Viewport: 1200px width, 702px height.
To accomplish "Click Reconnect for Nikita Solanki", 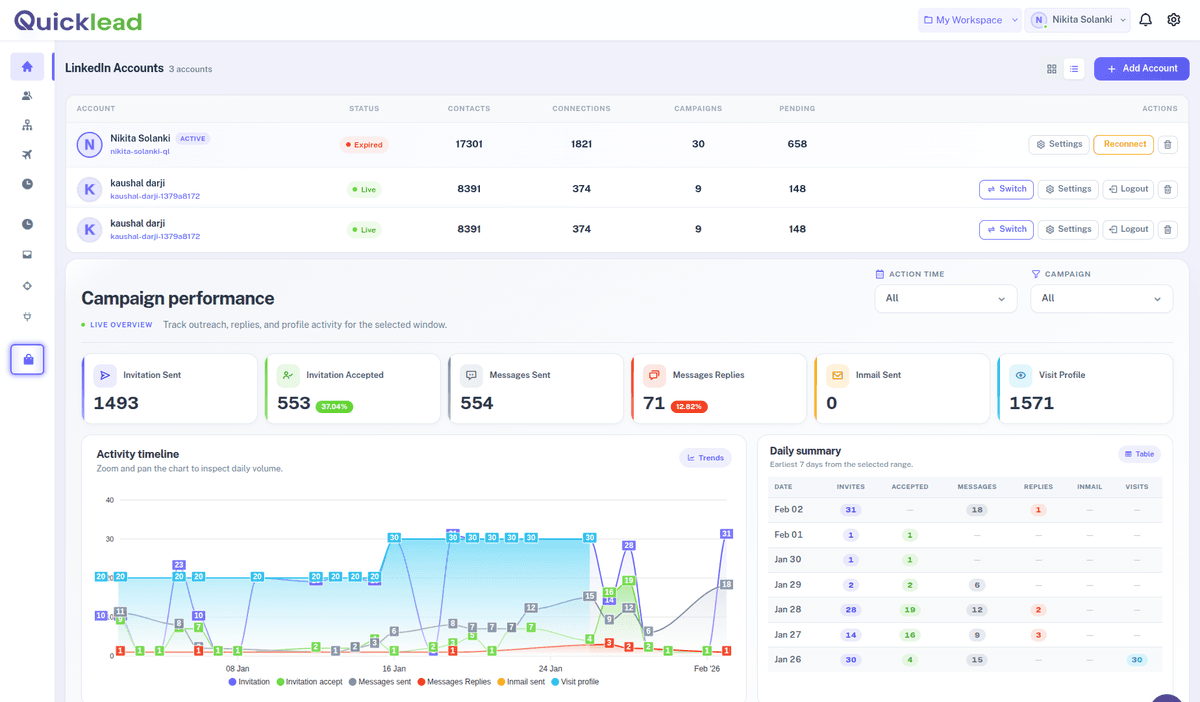I will tap(1123, 144).
